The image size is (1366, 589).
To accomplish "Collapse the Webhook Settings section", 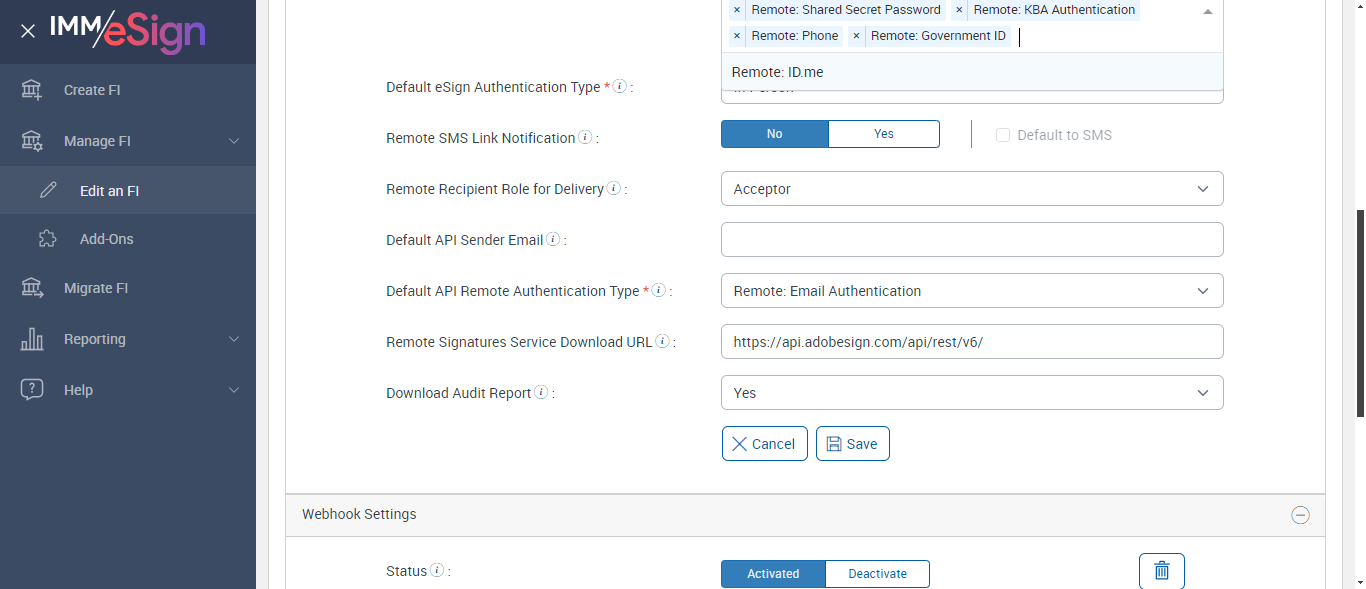I will pyautogui.click(x=1300, y=515).
